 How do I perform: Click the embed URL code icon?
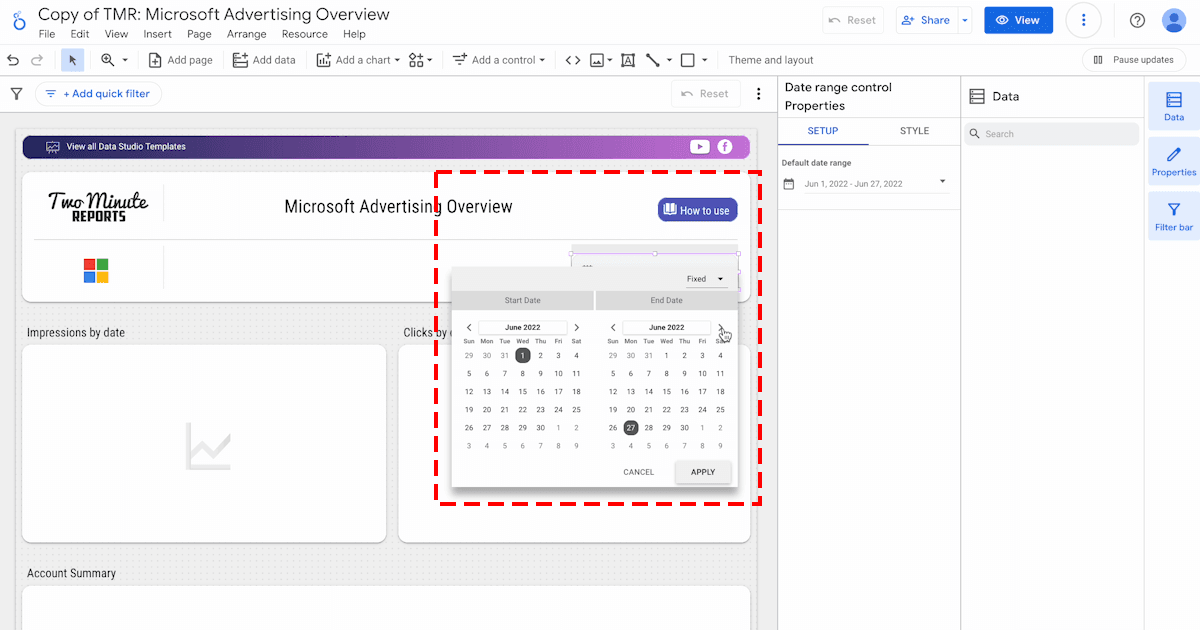tap(572, 60)
